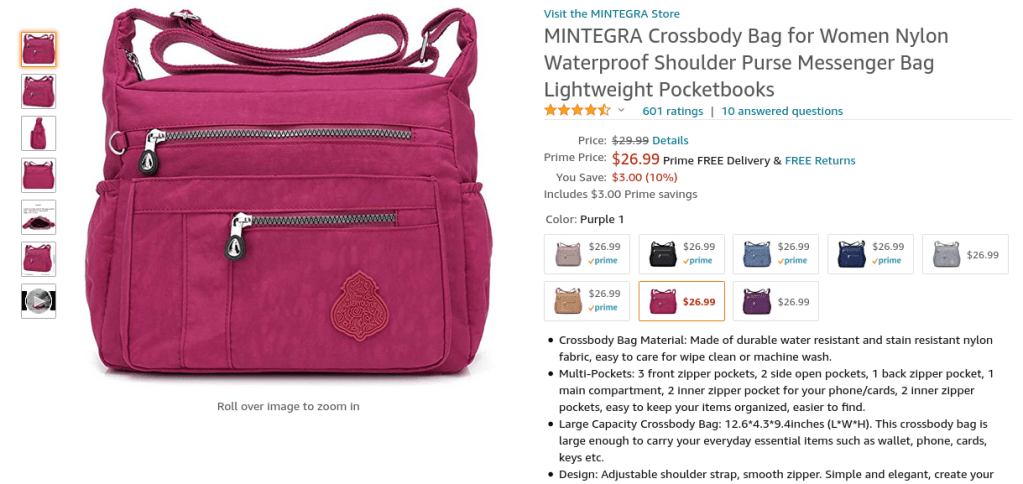Screen dimensions: 1023x484
Task: Click the star rating icons
Action: click(x=577, y=110)
